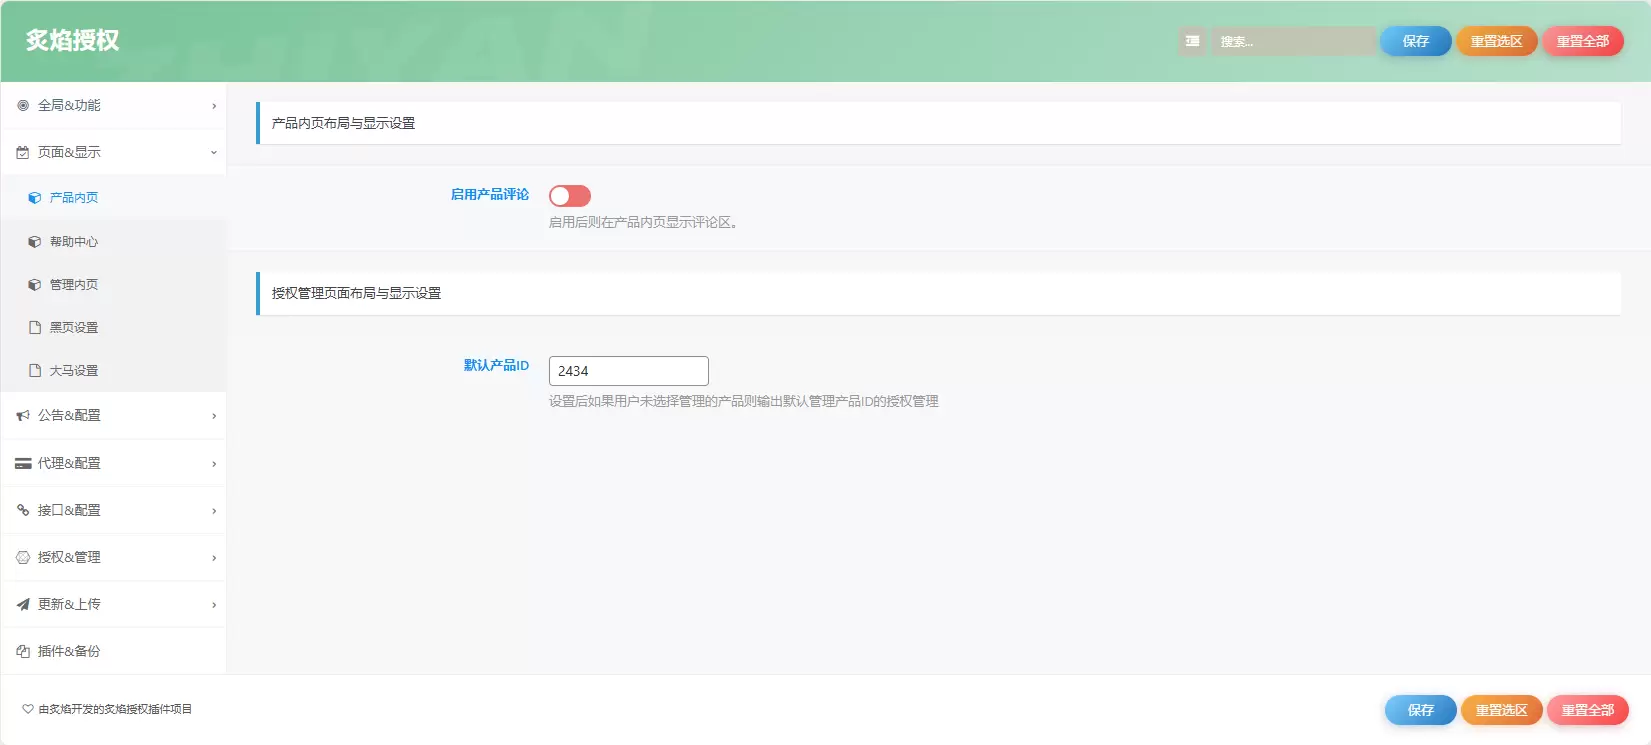Open the 帮助中心 submenu item

click(113, 242)
